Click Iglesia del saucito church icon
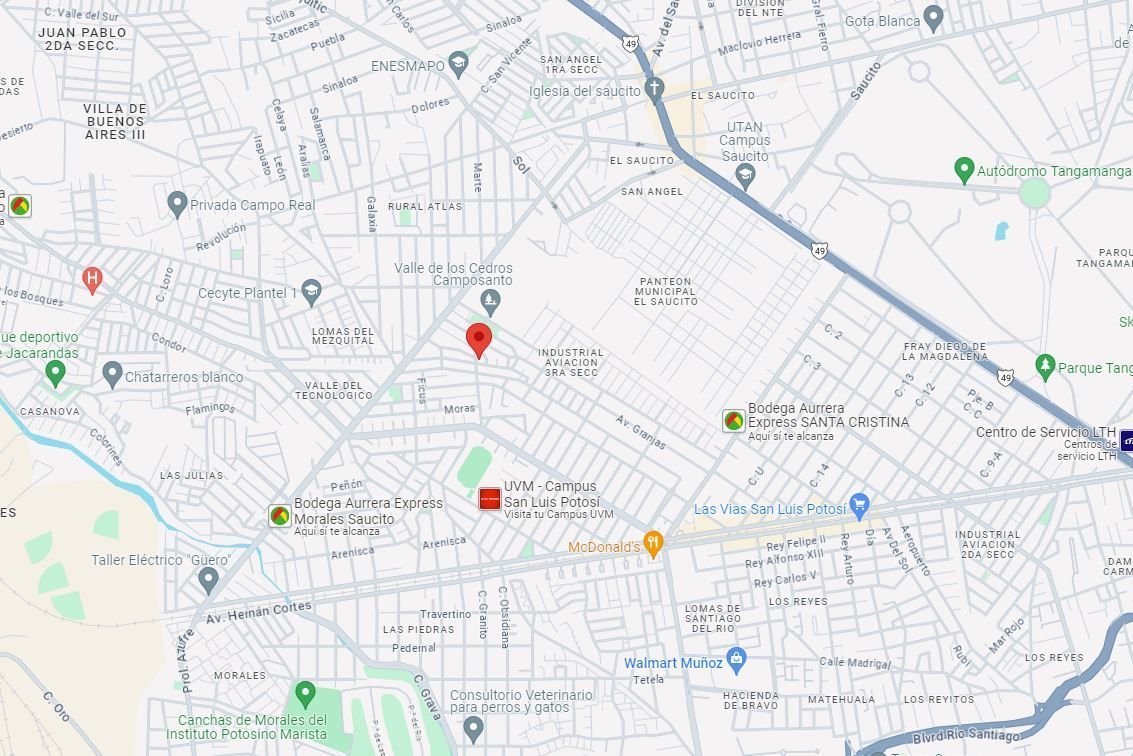1133x756 pixels. pos(654,90)
